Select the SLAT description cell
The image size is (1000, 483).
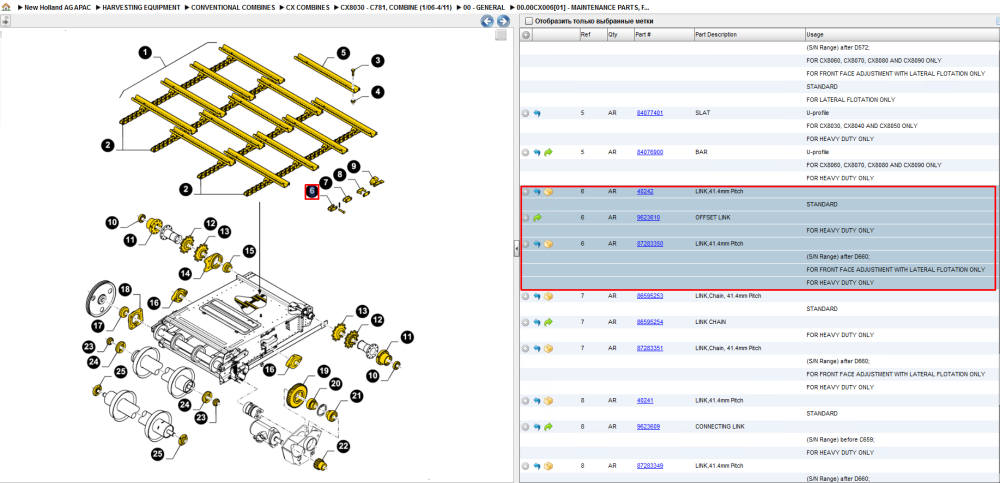tap(702, 113)
